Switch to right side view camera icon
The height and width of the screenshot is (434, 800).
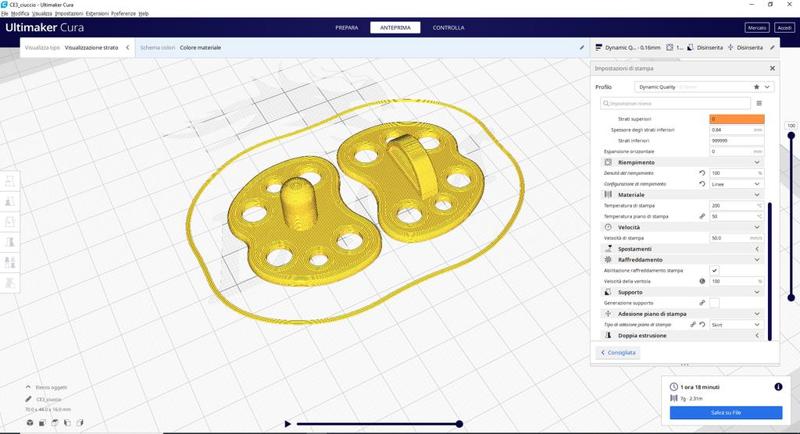point(80,423)
